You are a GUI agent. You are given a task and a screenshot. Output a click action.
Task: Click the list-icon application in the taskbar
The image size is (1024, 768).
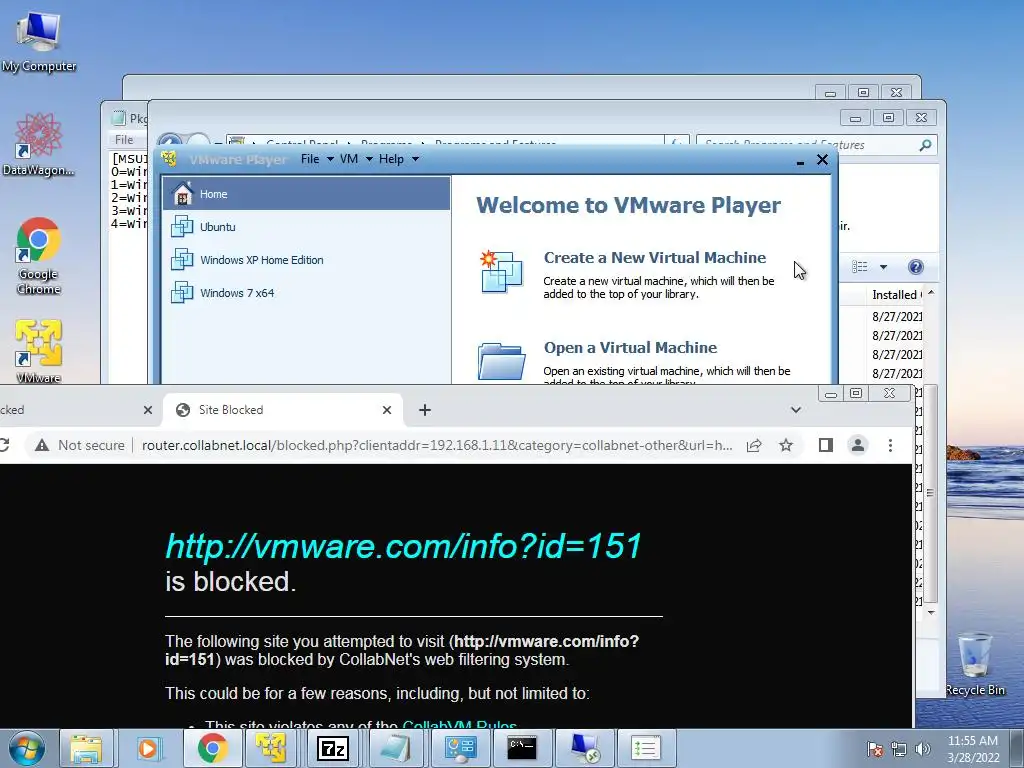(x=645, y=748)
